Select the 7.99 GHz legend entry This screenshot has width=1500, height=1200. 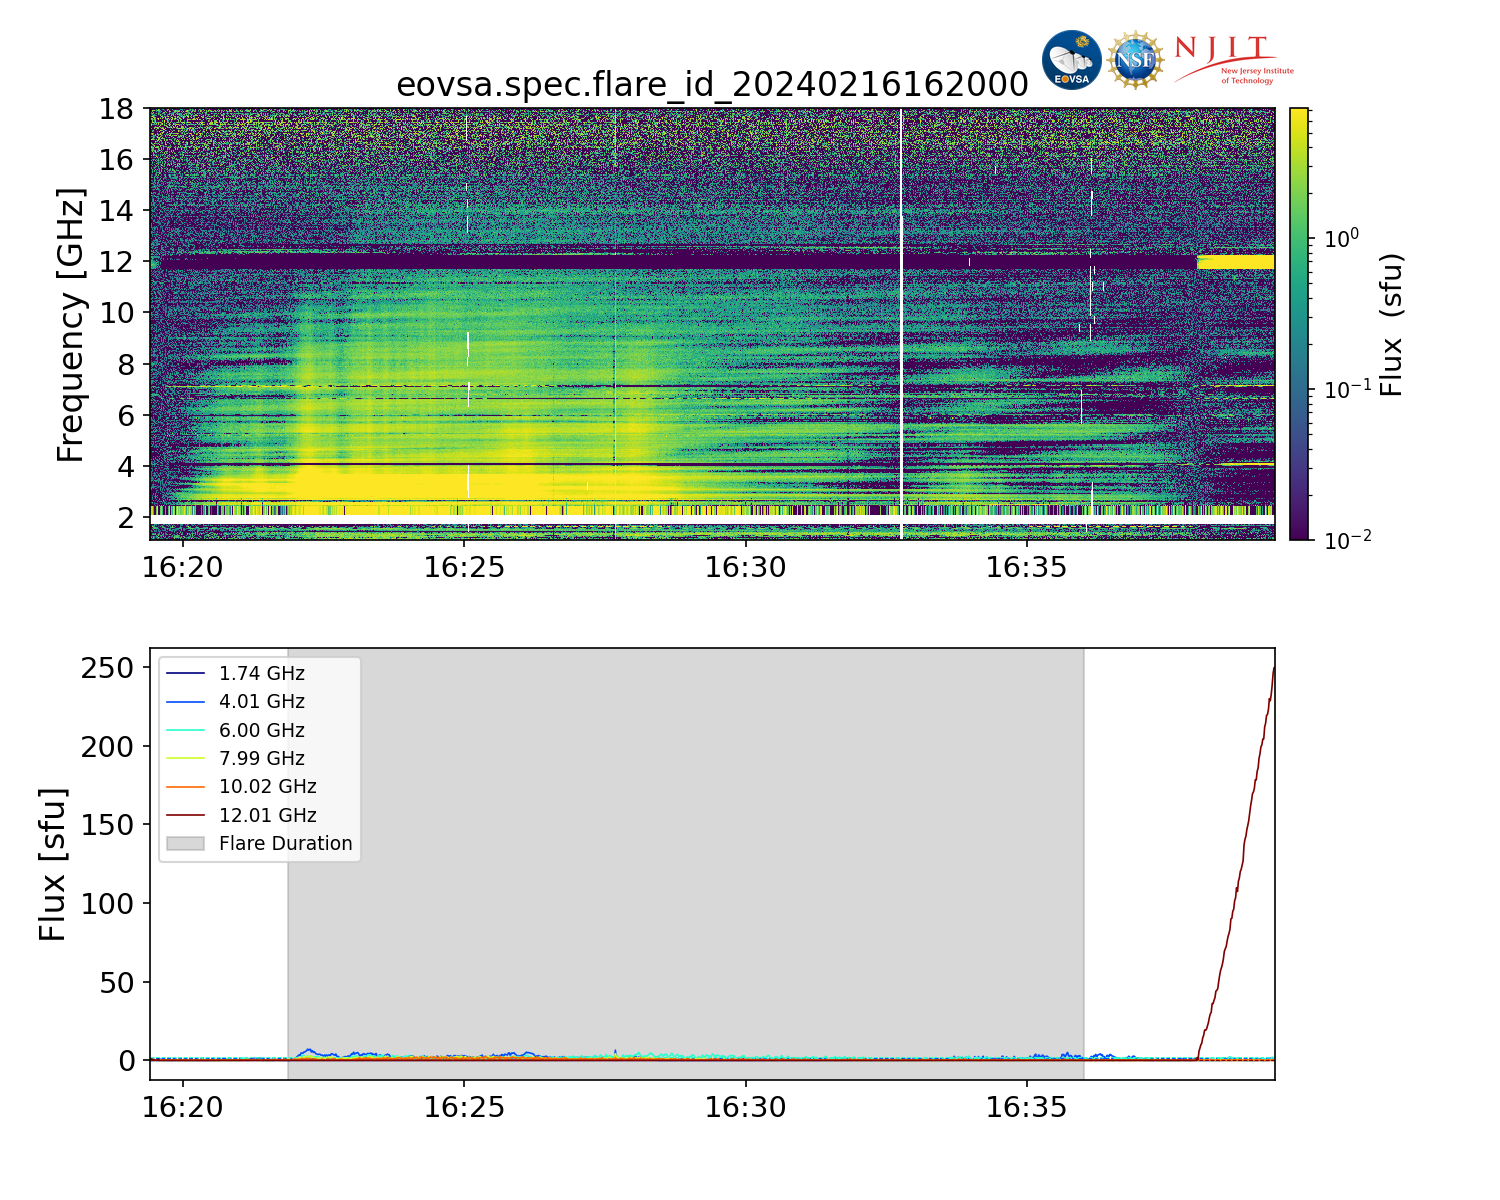(x=261, y=759)
